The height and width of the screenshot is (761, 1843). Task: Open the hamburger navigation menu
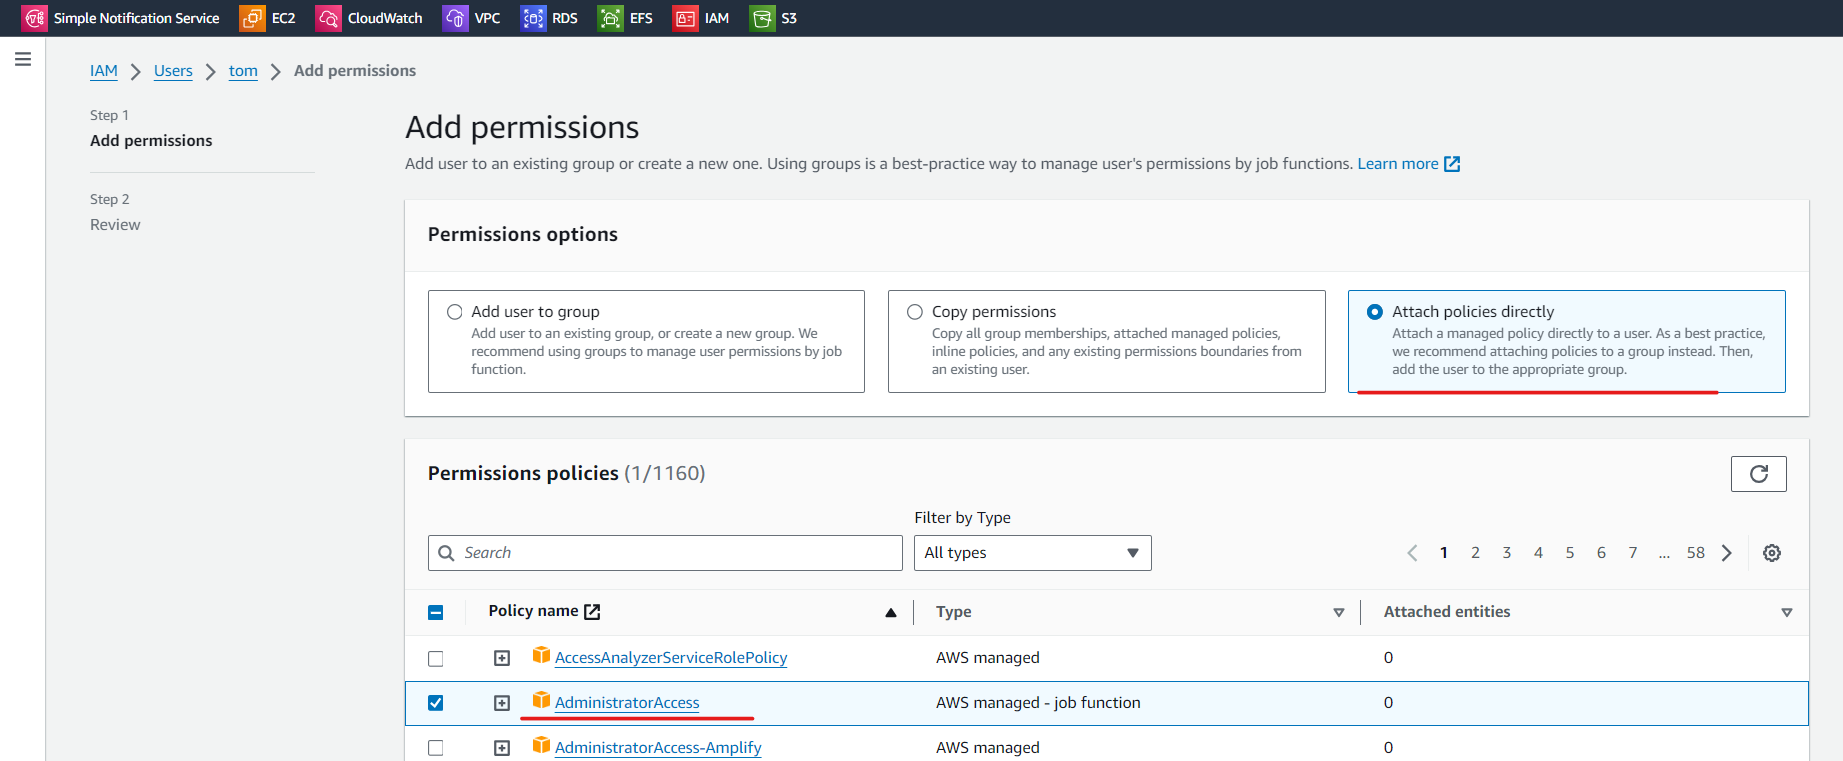23,60
